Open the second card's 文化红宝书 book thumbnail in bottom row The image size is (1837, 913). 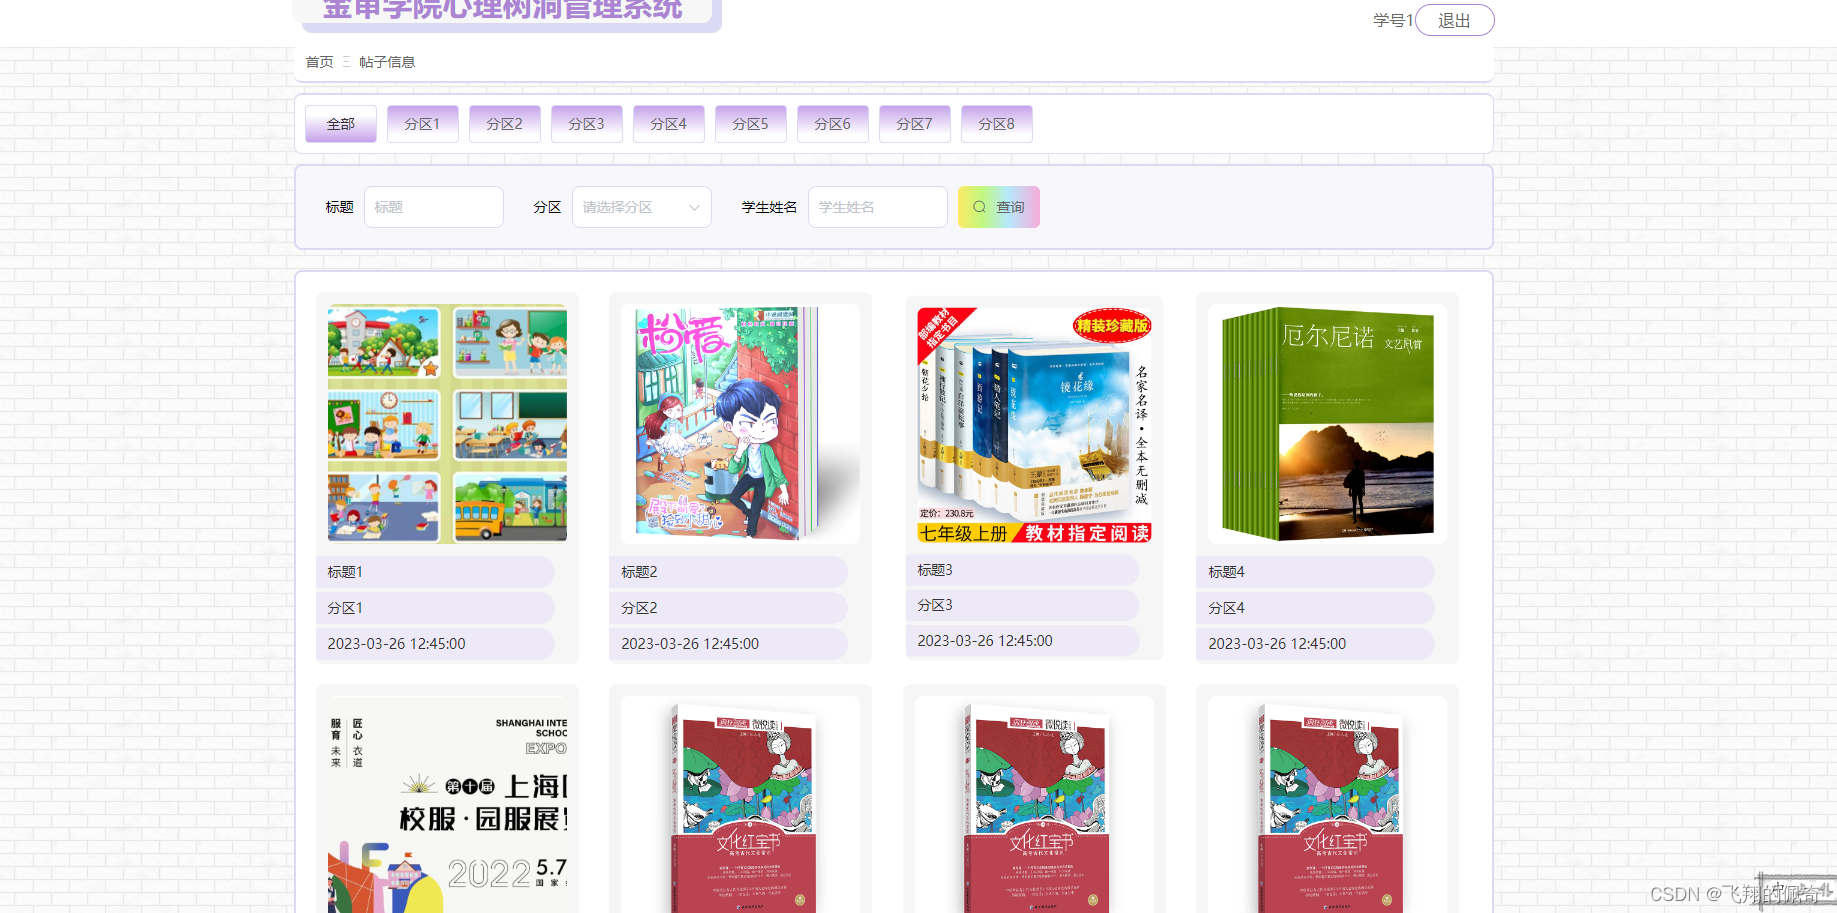tap(740, 804)
